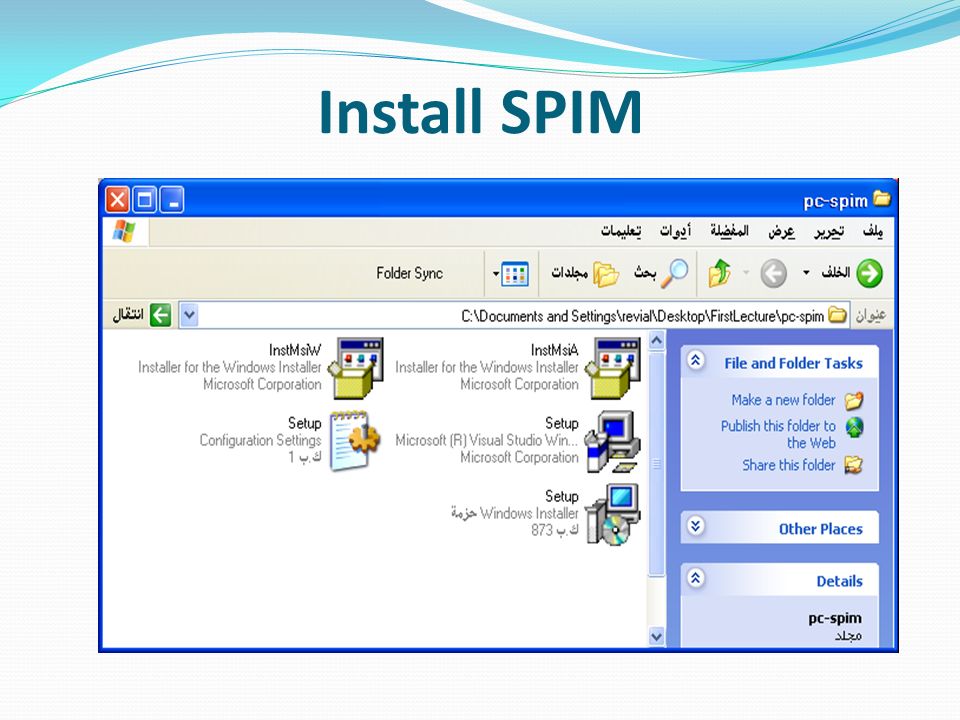This screenshot has height=720, width=960.
Task: Minimize the pc-spim window
Action: pos(172,200)
